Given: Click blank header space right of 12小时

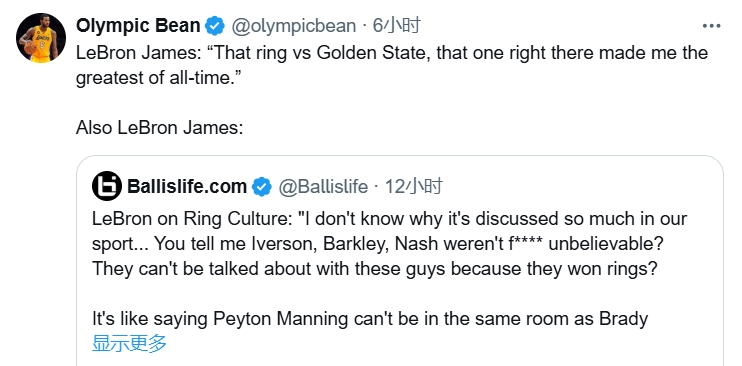Looking at the screenshot, I should [x=582, y=187].
